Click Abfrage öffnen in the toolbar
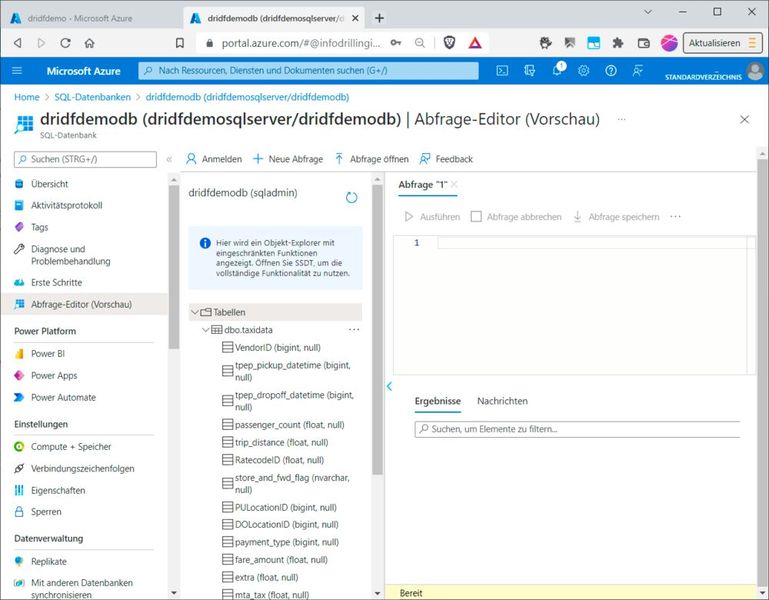This screenshot has height=600, width=769. click(x=372, y=159)
